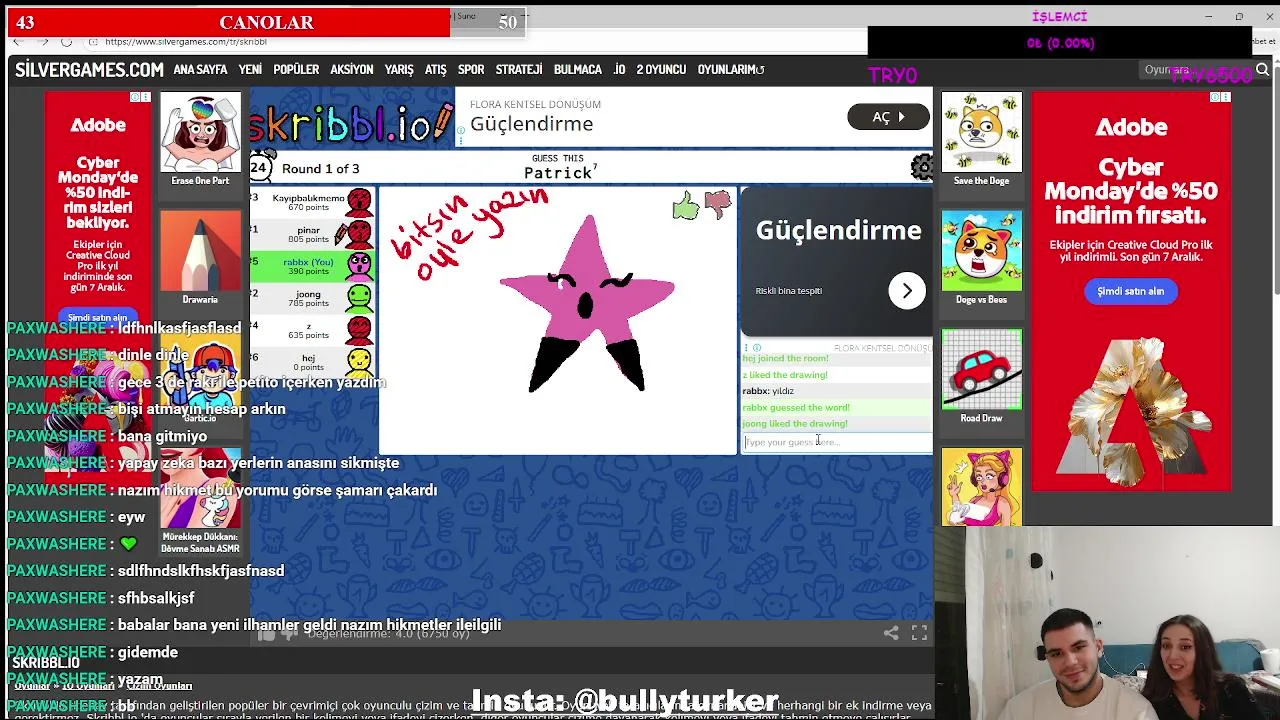
Task: Open info icon on left Adobe ad
Action: pos(135,97)
